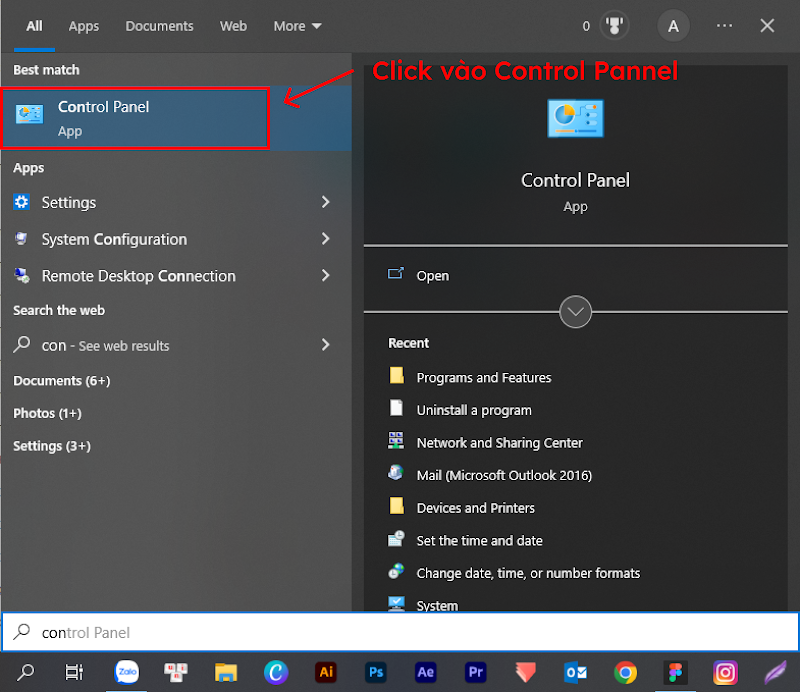Click the search text input box

click(400, 632)
